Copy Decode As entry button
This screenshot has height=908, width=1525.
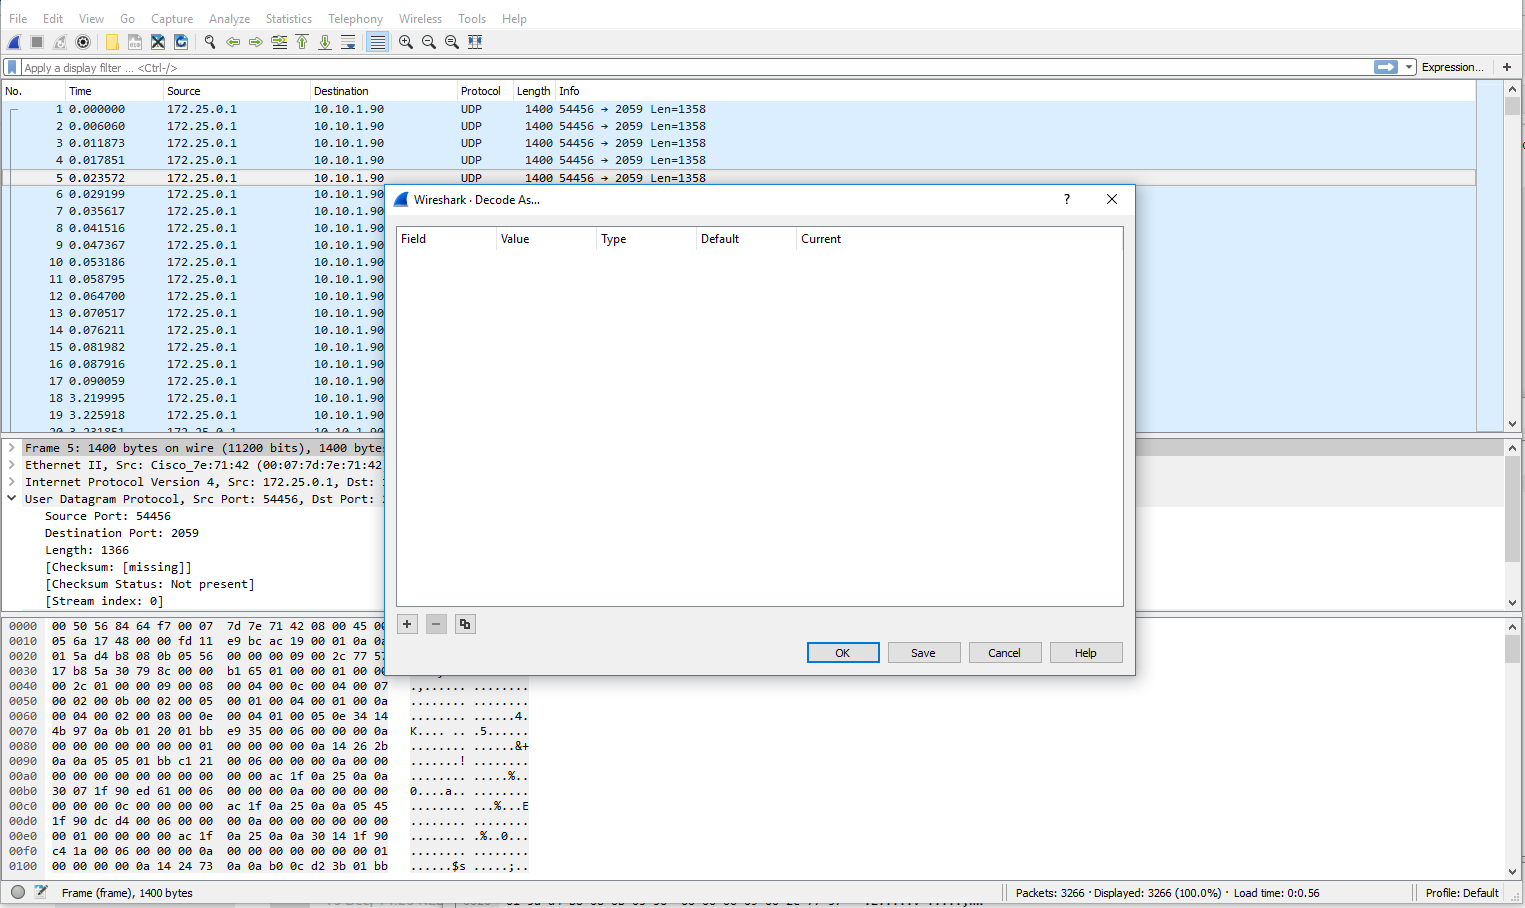tap(465, 624)
